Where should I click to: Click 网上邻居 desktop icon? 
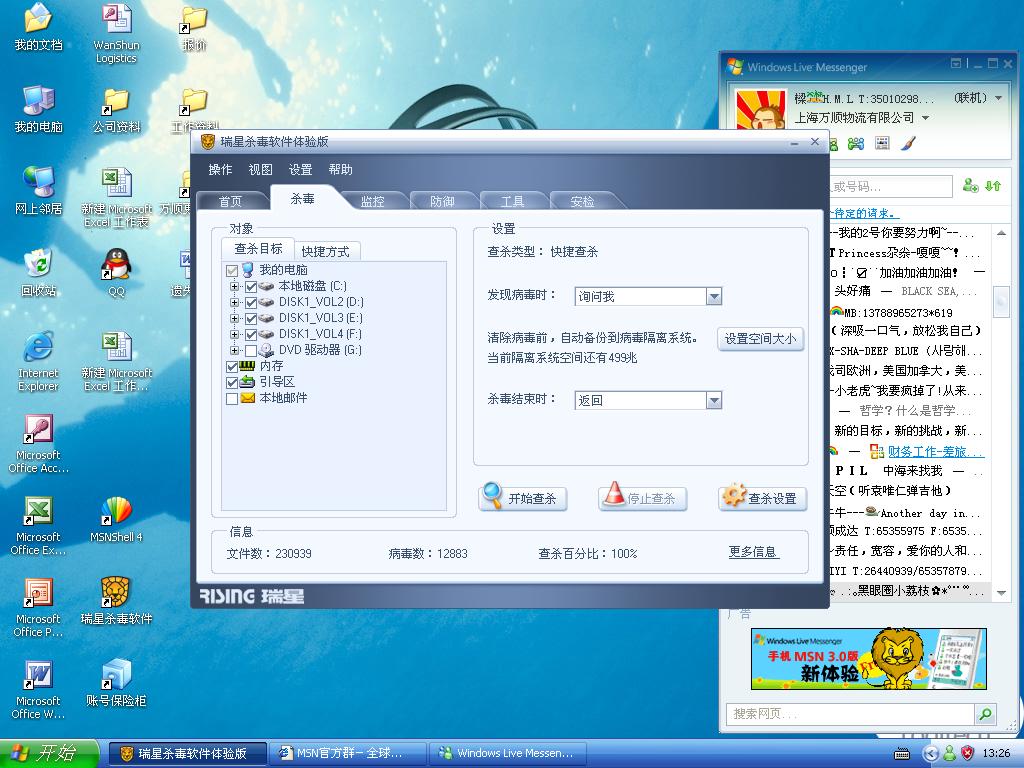coord(39,191)
